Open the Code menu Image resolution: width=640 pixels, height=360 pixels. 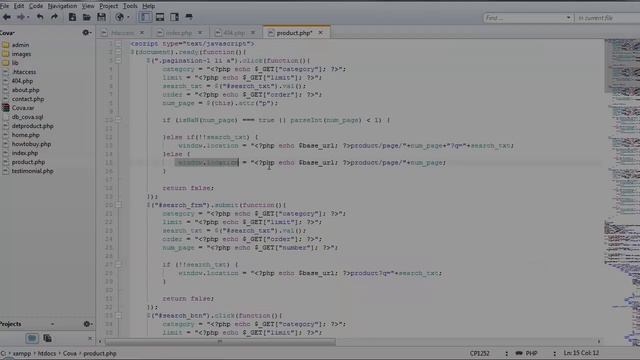pos(36,6)
